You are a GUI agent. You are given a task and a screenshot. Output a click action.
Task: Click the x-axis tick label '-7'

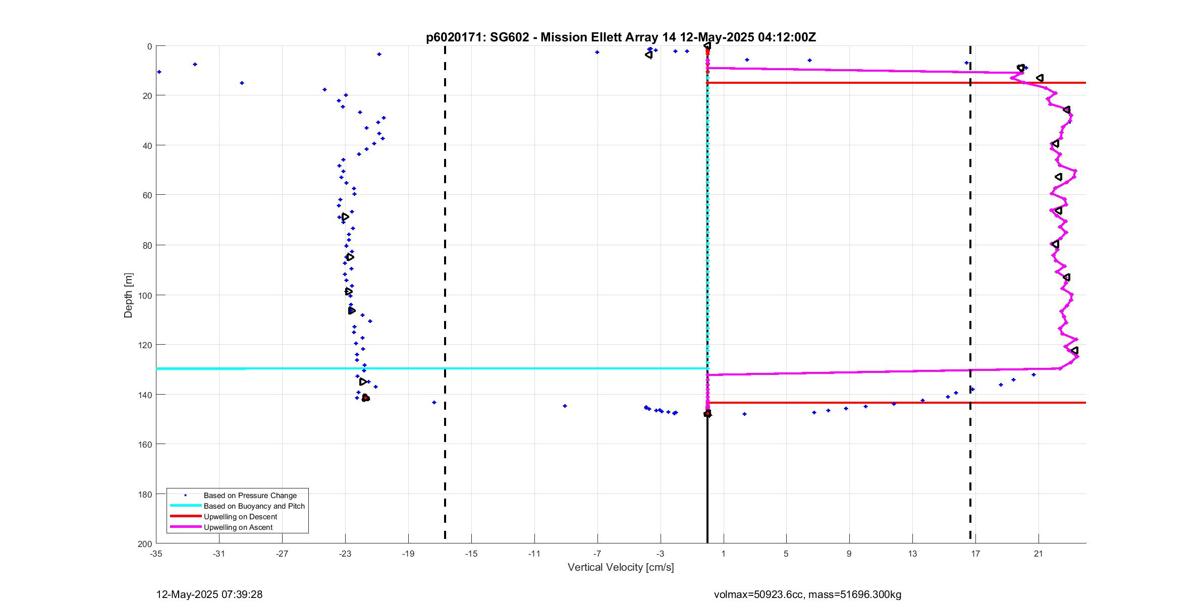597,553
